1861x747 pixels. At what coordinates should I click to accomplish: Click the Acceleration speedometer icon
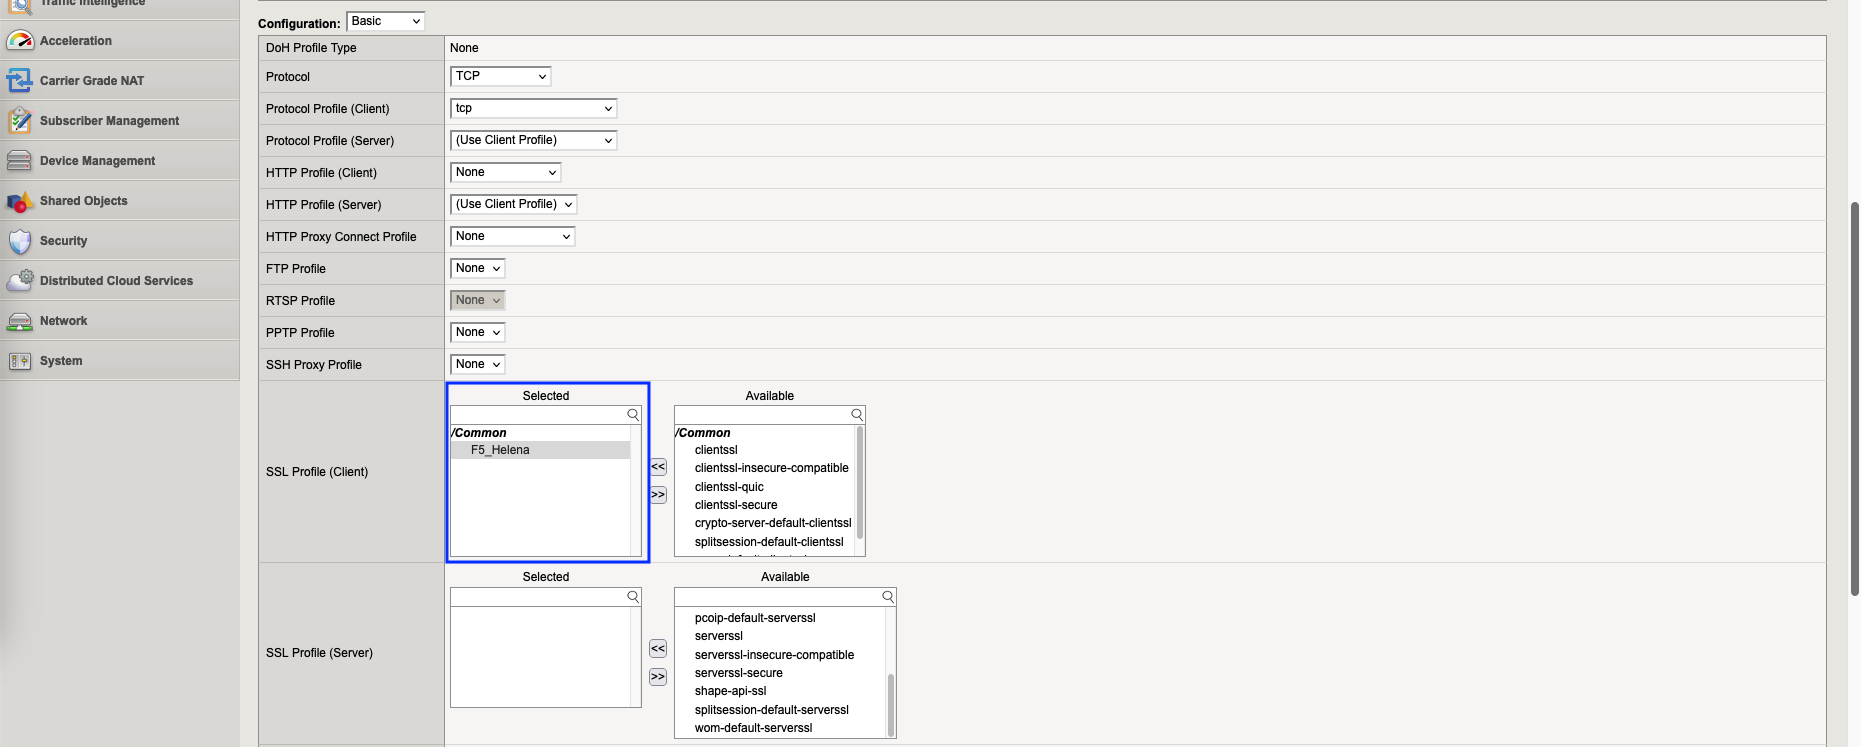[x=20, y=41]
